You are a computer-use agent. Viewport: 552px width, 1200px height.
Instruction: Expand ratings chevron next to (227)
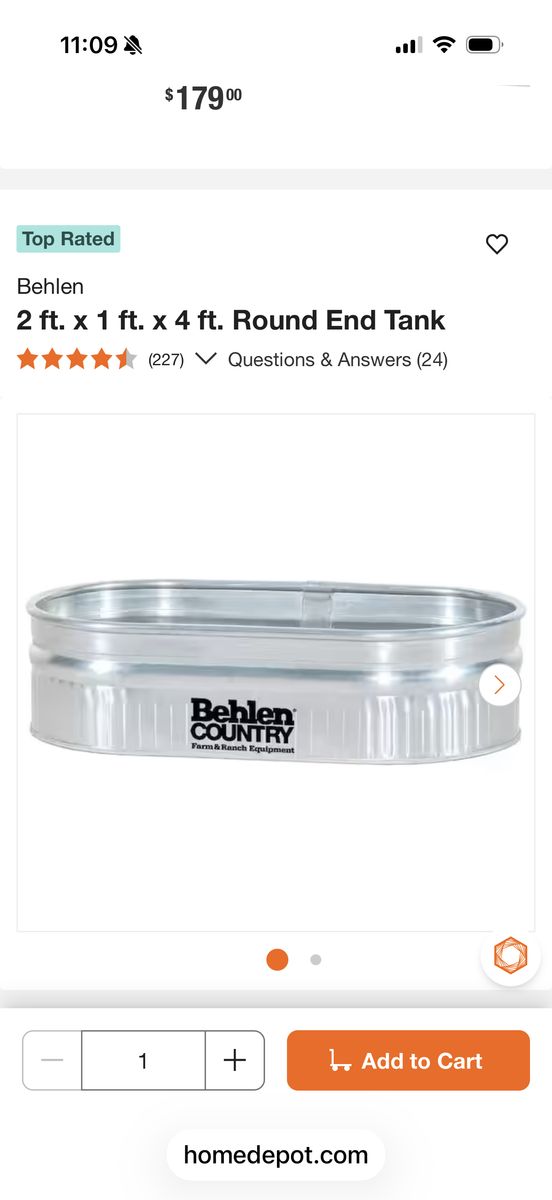(x=206, y=359)
